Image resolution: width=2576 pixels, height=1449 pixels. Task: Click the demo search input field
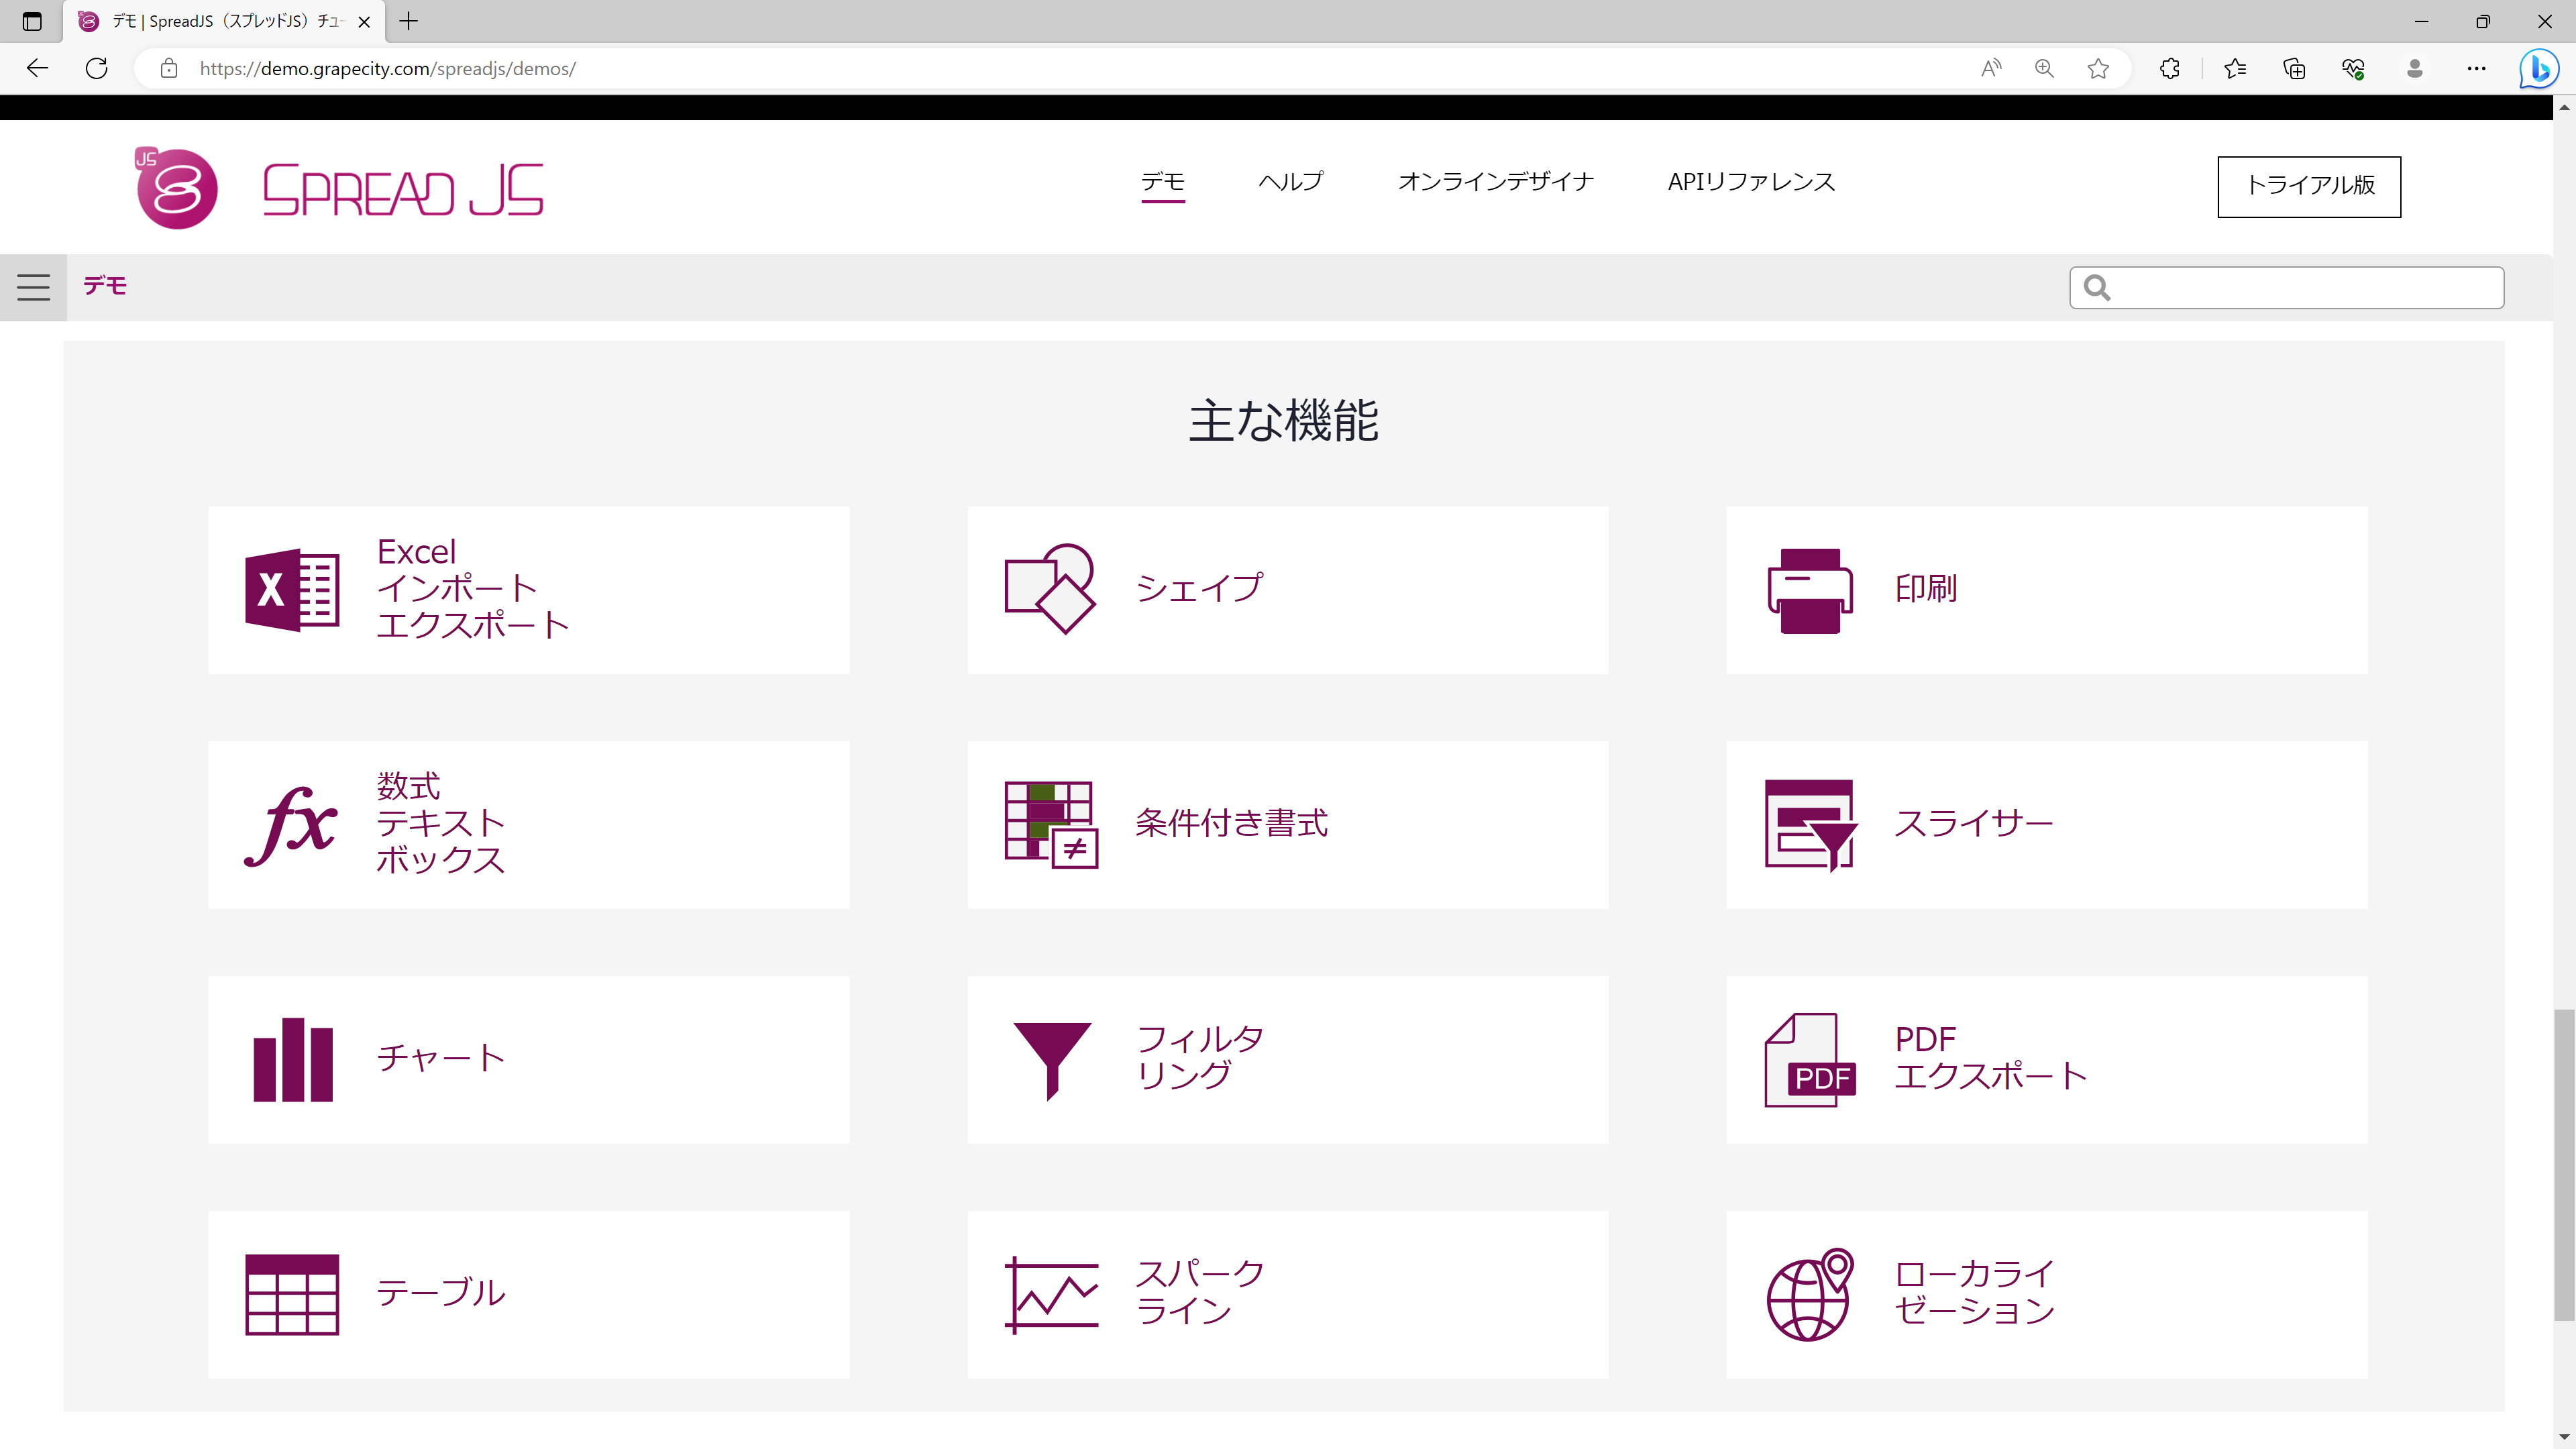(x=2287, y=288)
